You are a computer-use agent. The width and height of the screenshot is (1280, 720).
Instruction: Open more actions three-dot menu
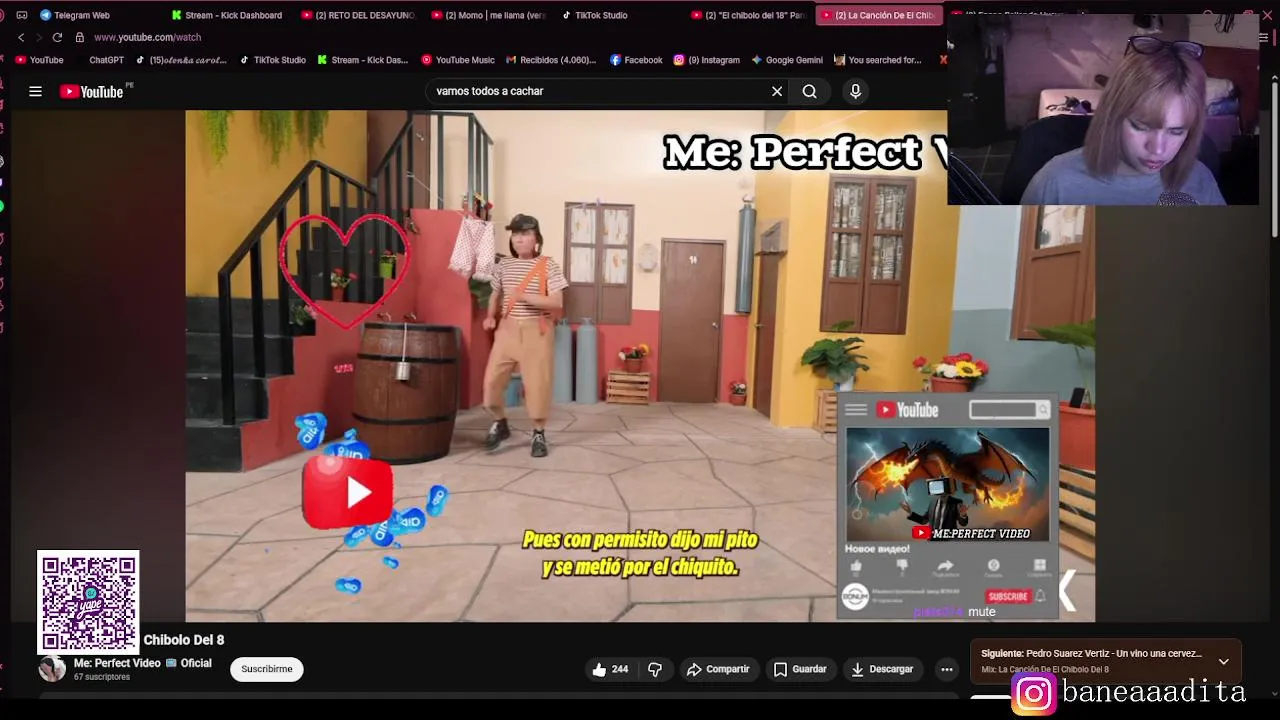point(946,669)
